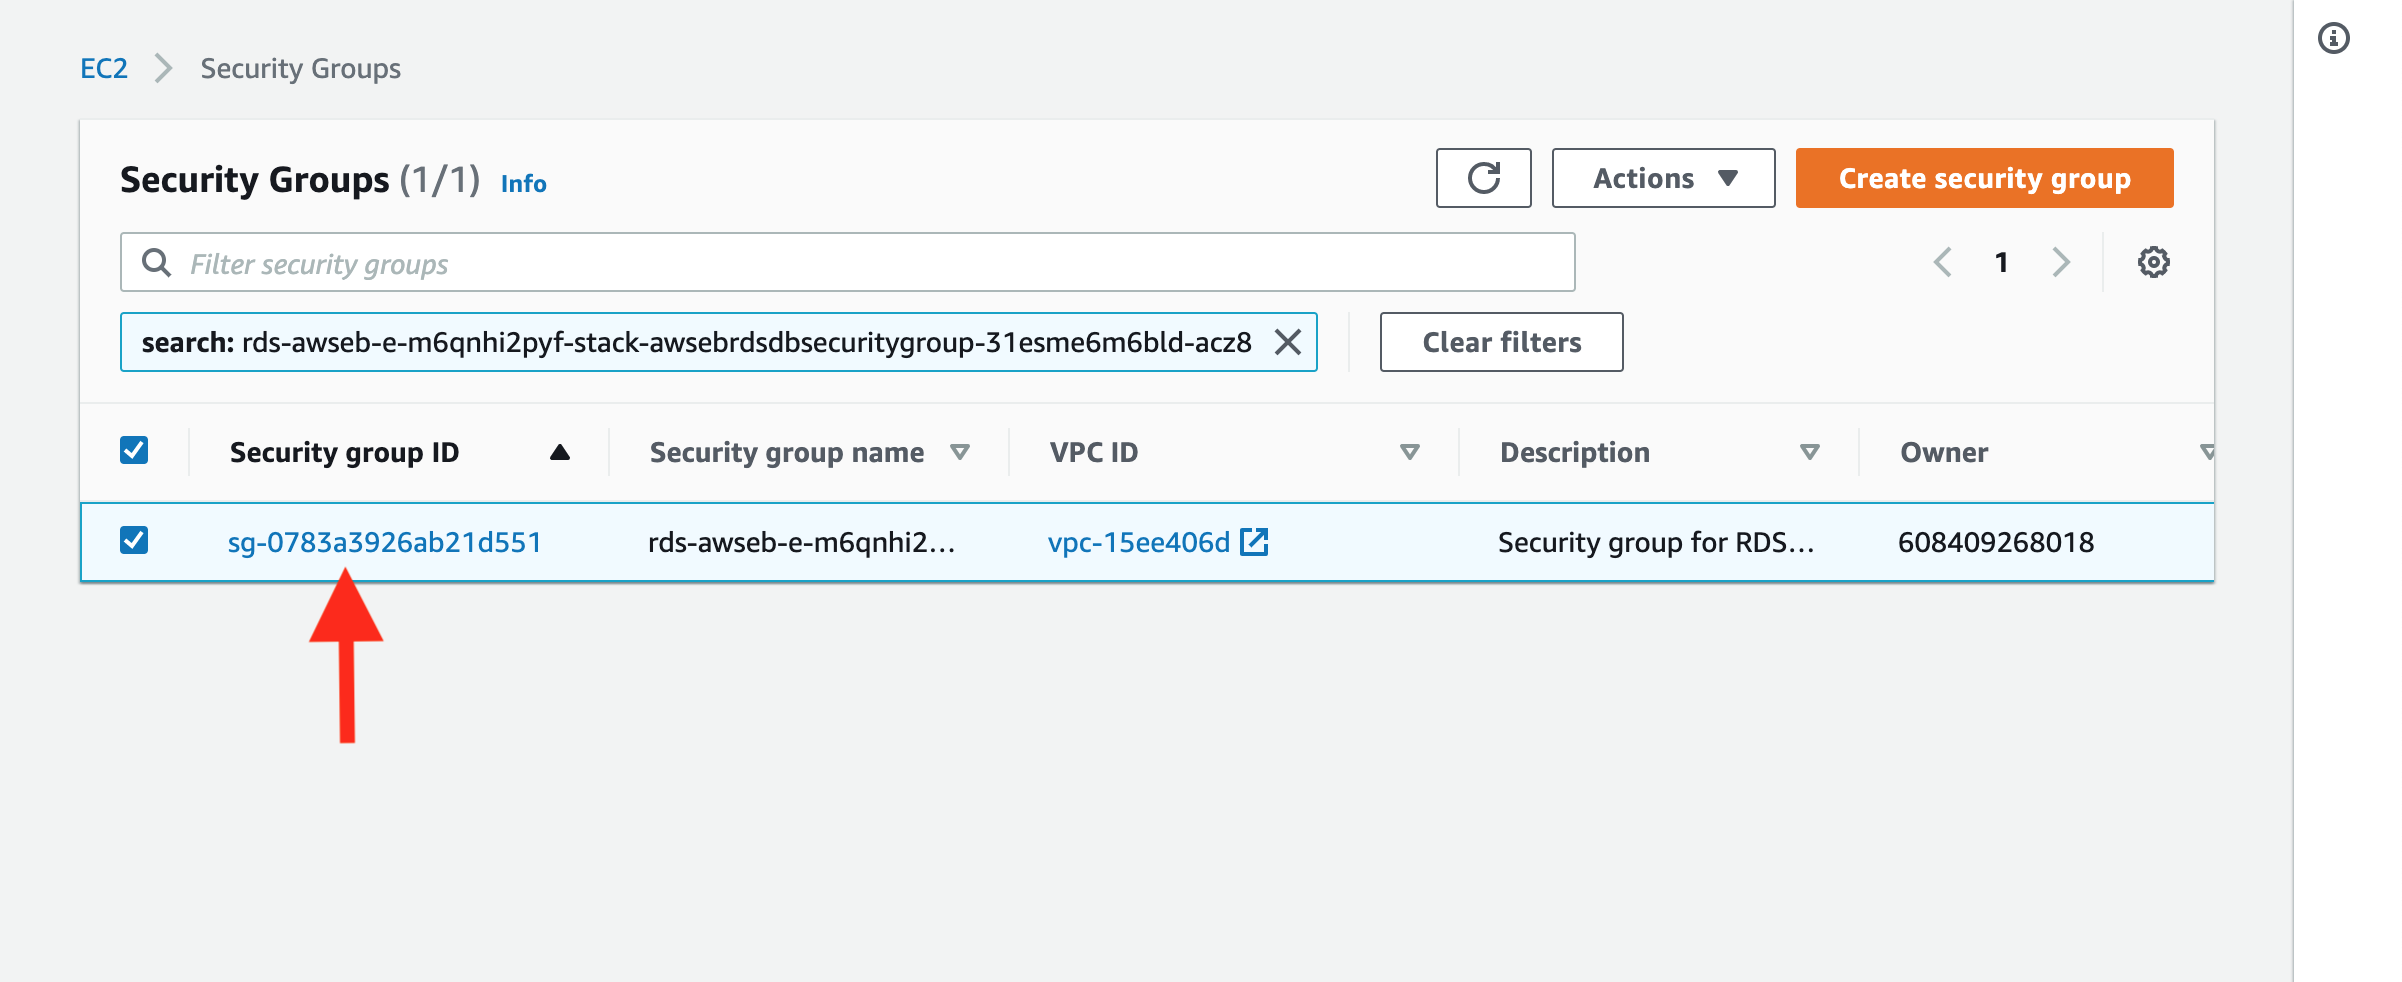
Task: Remove the search filter with the X icon
Action: coord(1288,342)
